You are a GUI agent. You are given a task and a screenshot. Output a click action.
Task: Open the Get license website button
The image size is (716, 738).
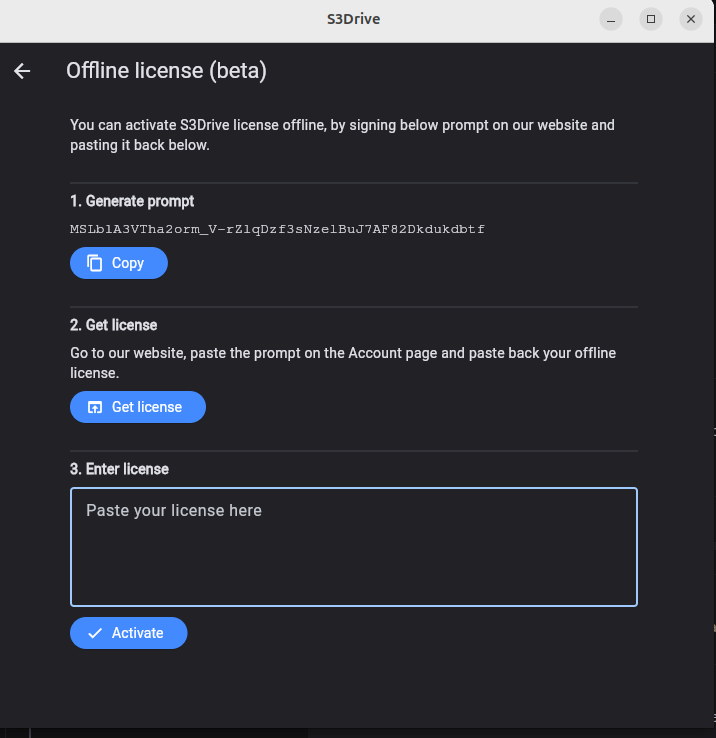tap(138, 407)
